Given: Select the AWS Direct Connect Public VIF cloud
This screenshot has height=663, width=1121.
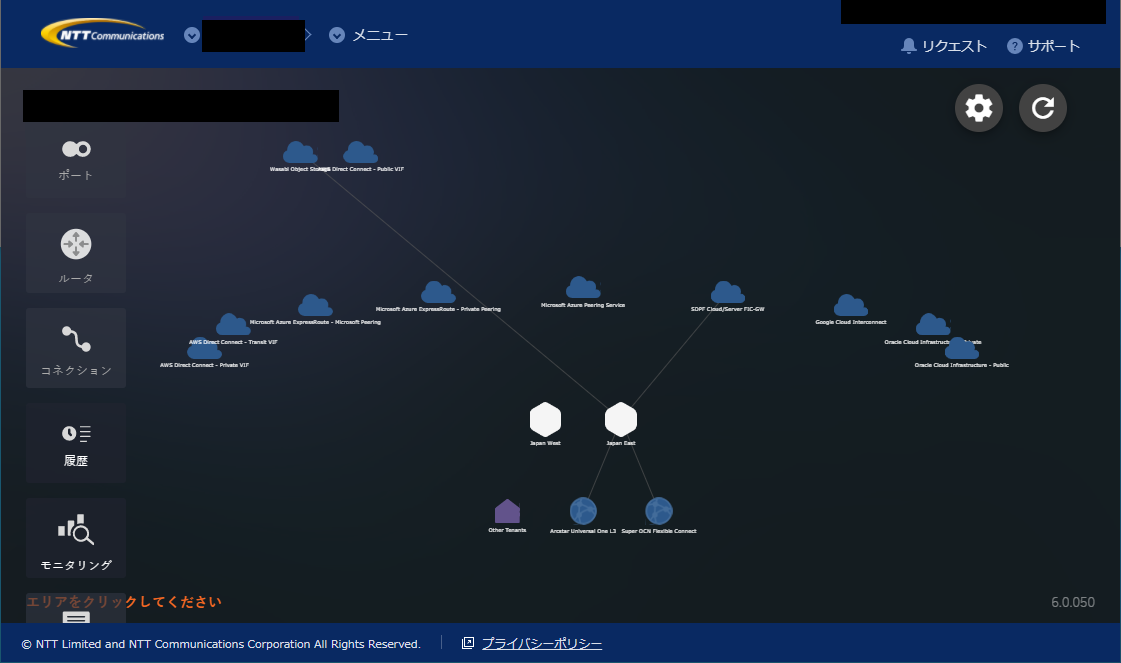Looking at the screenshot, I should [x=360, y=152].
